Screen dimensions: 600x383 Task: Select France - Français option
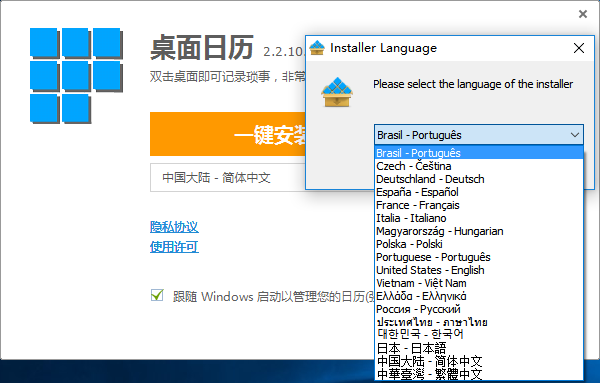[x=479, y=205]
